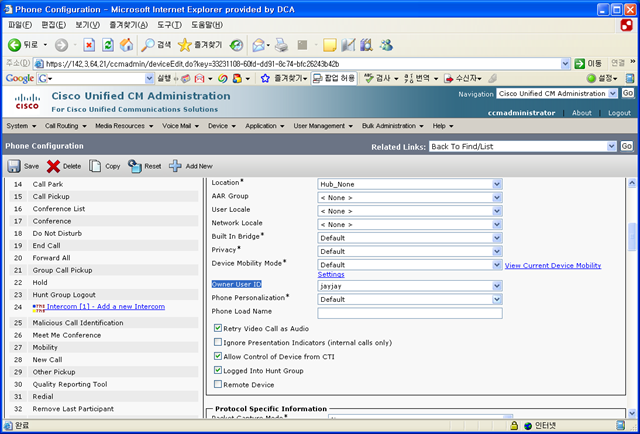Click the Phone Load Name input field
Screen dimensions: 640x434
click(410, 313)
